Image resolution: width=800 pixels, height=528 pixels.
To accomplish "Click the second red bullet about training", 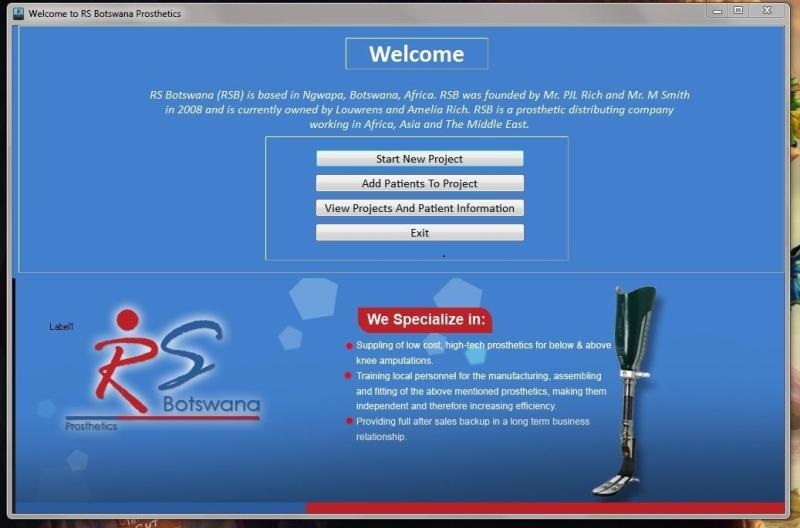I will click(x=348, y=376).
